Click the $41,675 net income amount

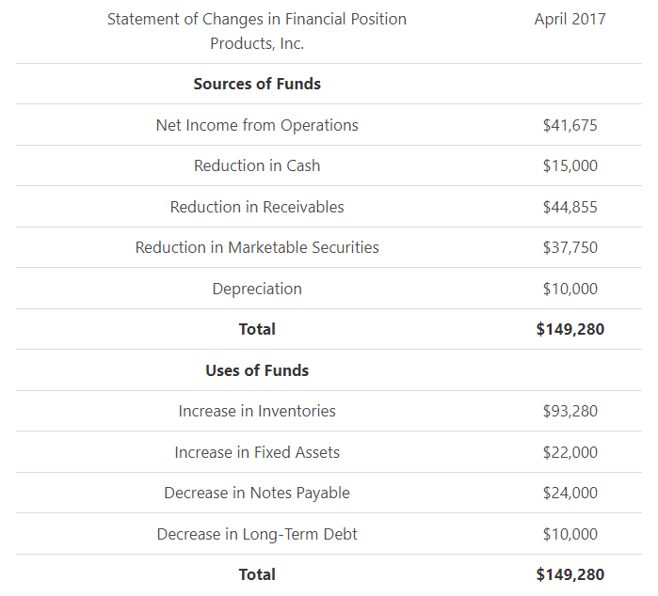pyautogui.click(x=570, y=126)
